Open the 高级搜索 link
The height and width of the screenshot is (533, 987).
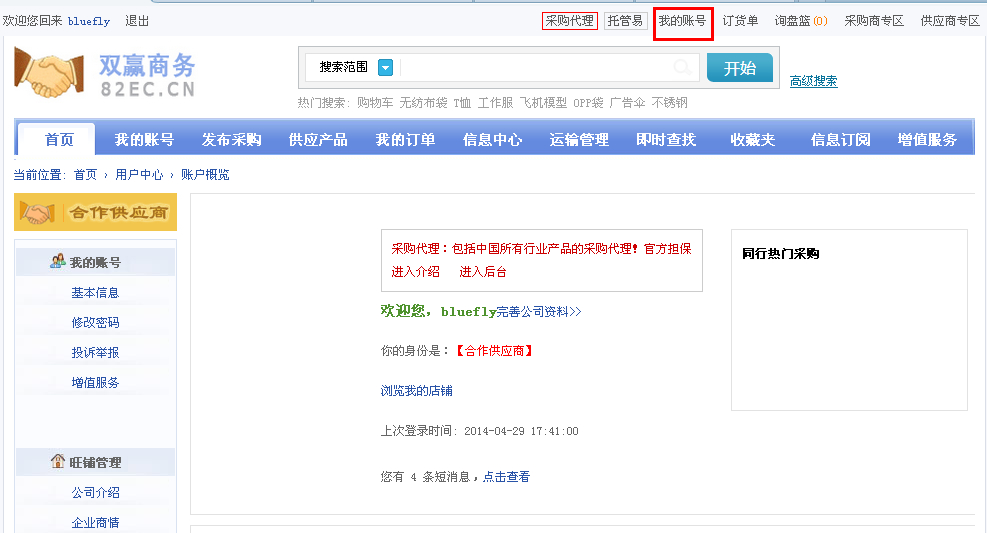click(813, 81)
